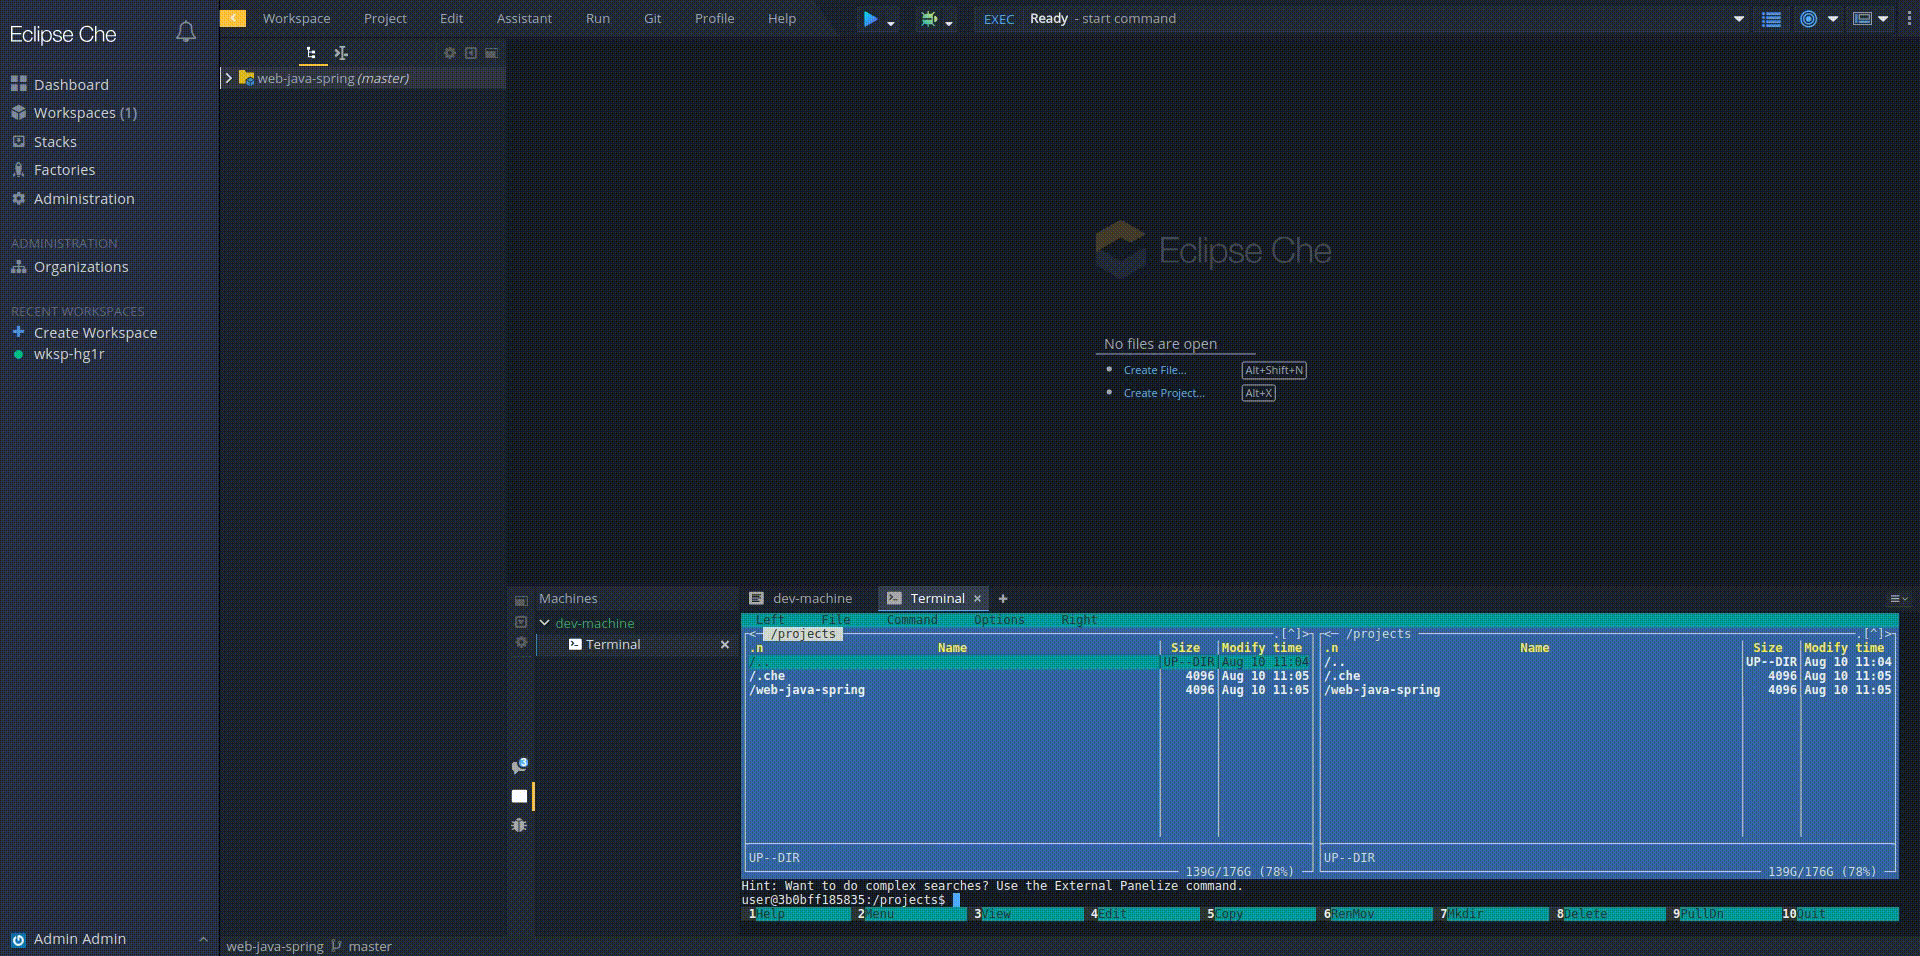
Task: Close the Terminal entry under dev-machine
Action: (x=725, y=645)
